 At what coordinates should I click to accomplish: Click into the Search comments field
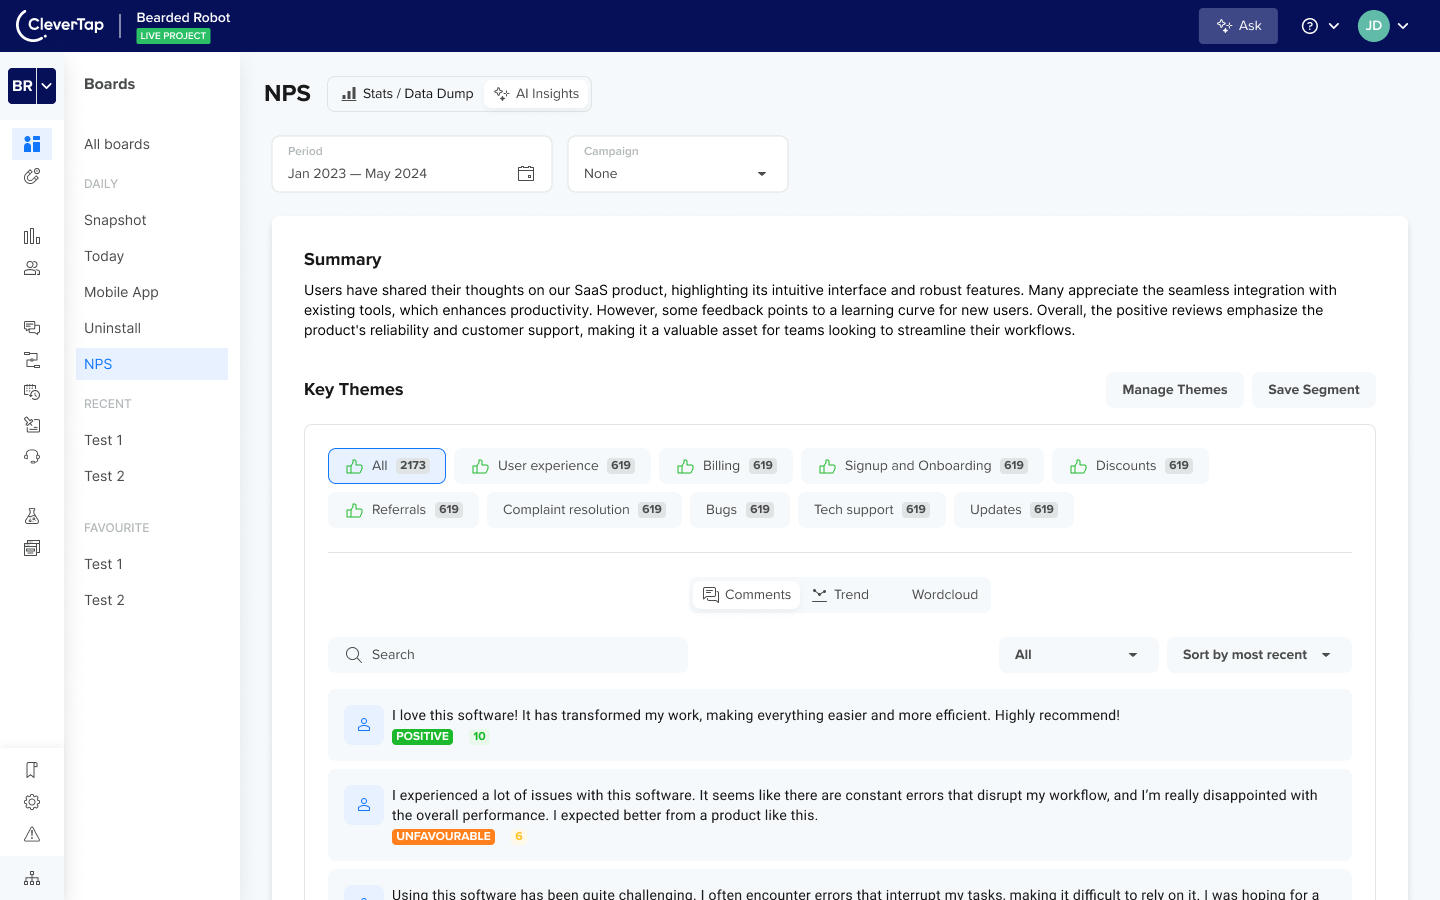coord(508,655)
